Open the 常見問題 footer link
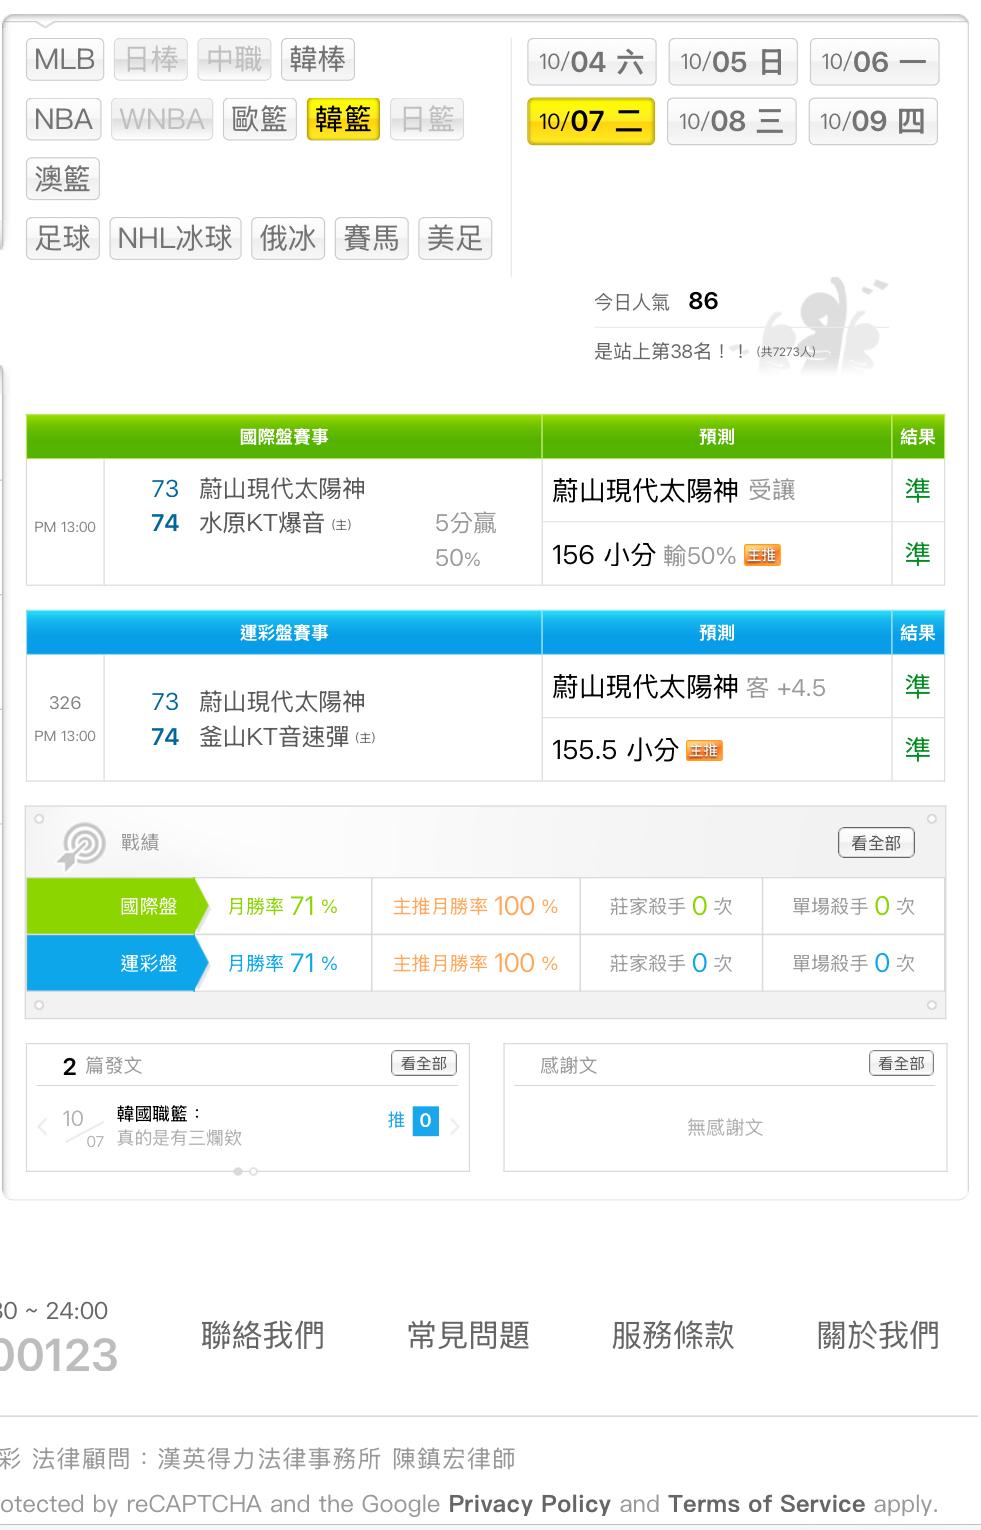Viewport: 981px width, 1530px height. 468,1335
